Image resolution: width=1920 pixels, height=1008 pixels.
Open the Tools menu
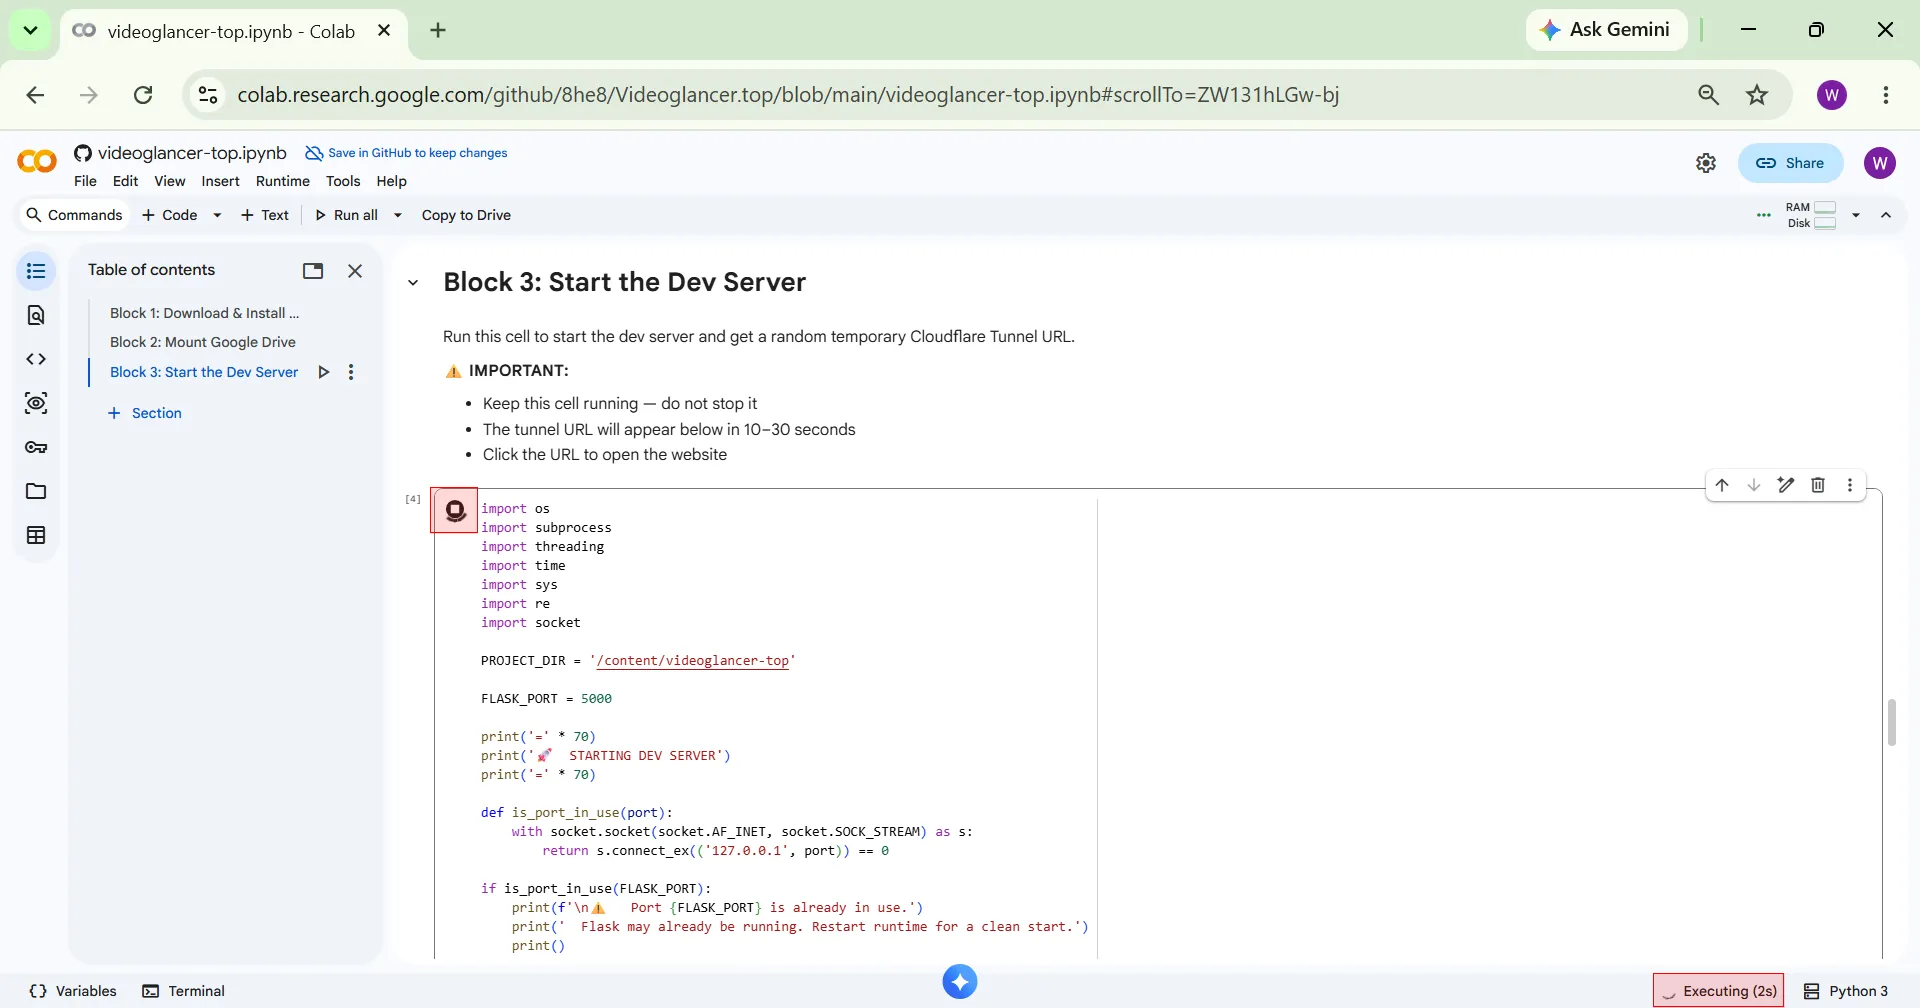343,181
